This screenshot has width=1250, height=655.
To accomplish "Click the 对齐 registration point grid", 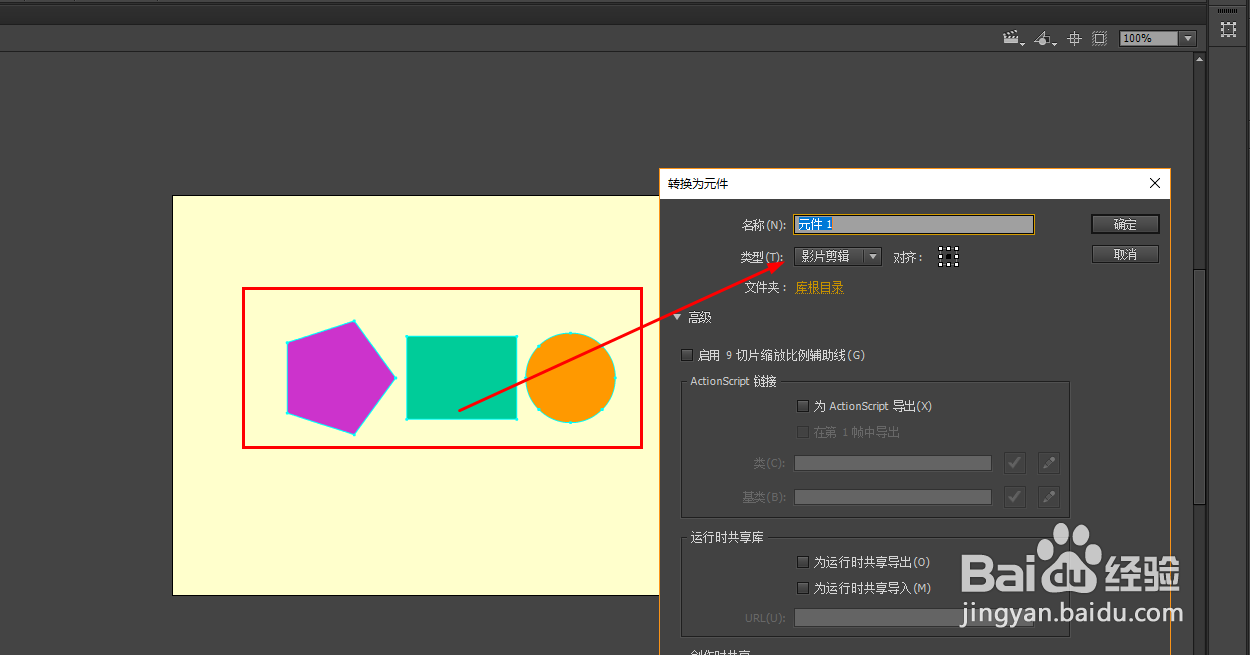I will pyautogui.click(x=948, y=257).
